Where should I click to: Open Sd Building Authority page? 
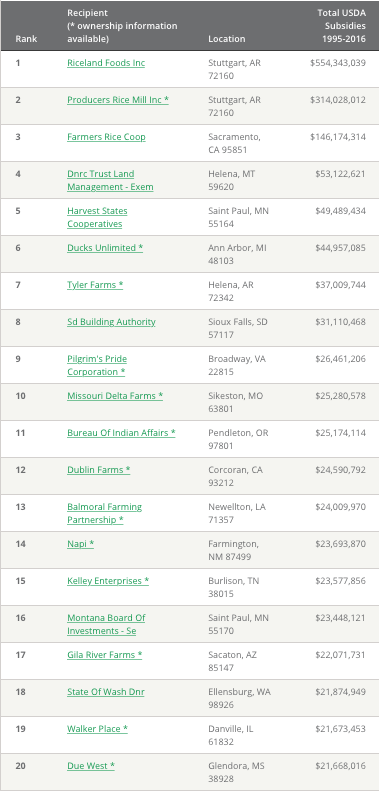tap(112, 322)
